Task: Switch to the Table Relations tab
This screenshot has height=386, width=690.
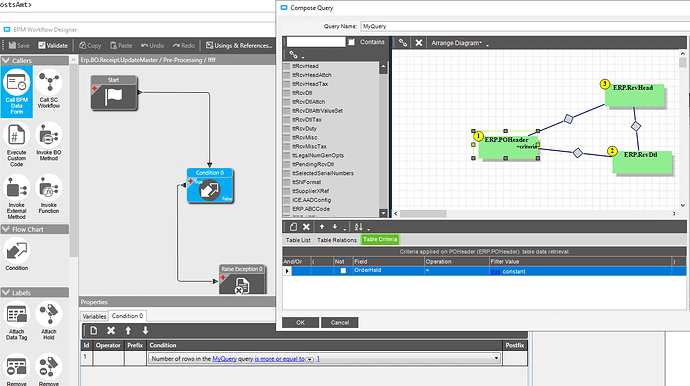Action: [337, 240]
